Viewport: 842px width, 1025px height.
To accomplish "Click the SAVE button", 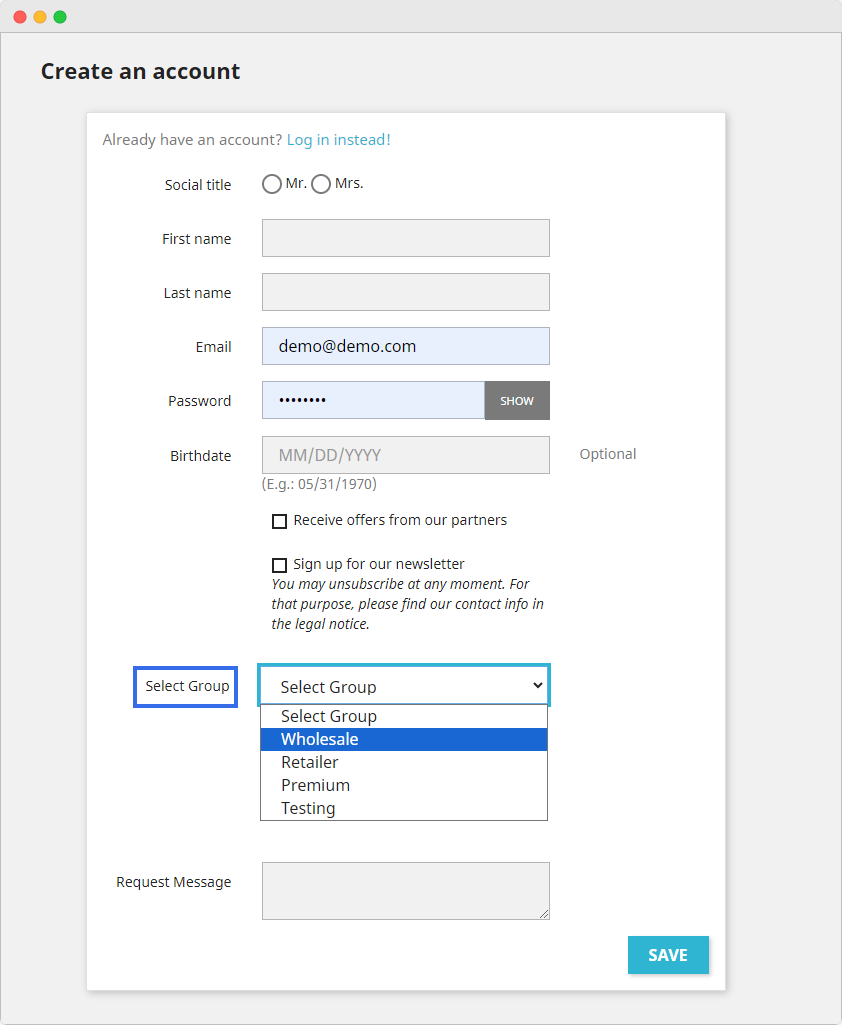I will tap(668, 955).
